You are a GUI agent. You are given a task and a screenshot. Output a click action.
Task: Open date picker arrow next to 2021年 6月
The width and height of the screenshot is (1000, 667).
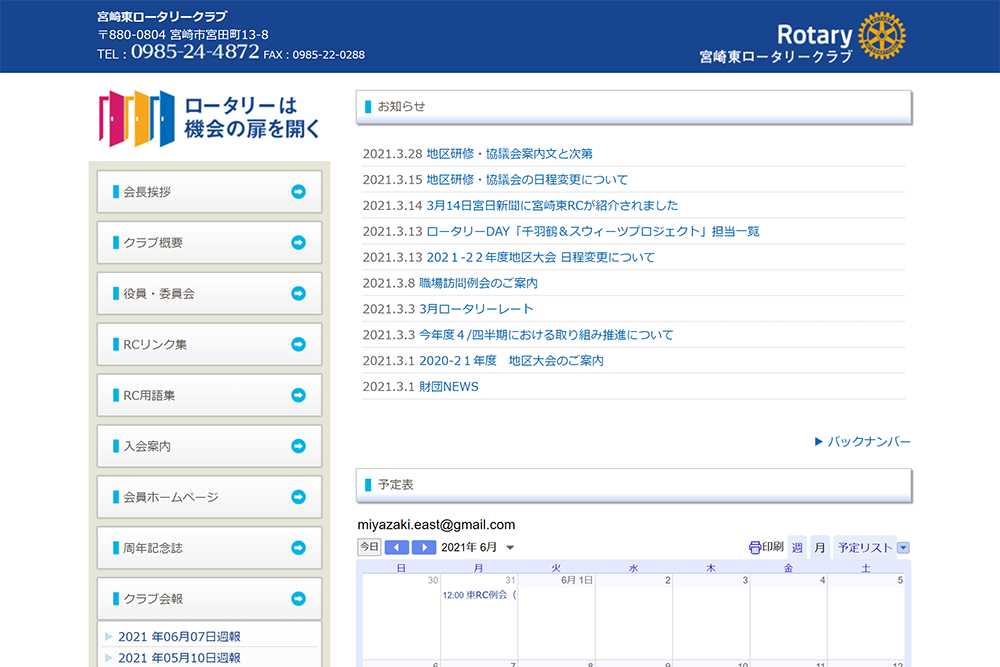click(510, 548)
